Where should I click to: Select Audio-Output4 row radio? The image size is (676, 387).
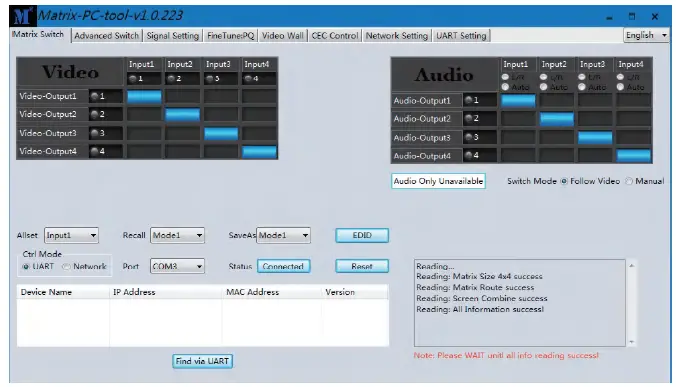pos(469,155)
